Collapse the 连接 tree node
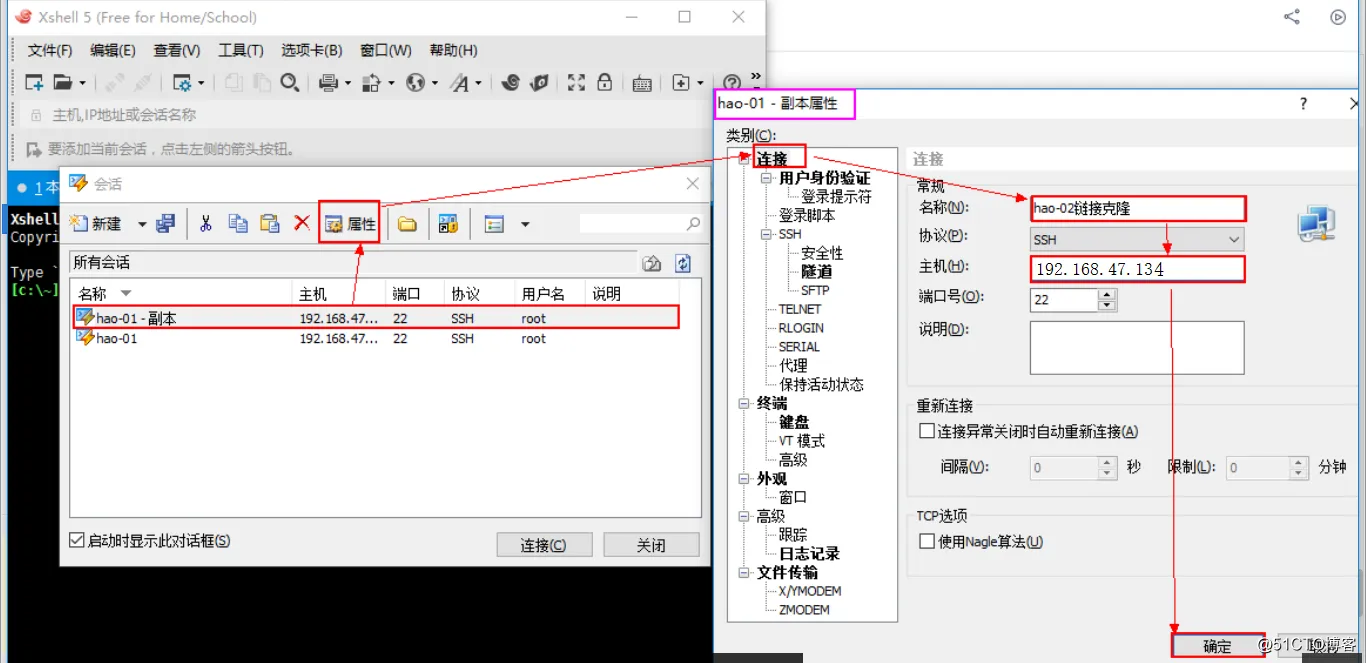Image resolution: width=1366 pixels, height=663 pixels. coord(744,158)
